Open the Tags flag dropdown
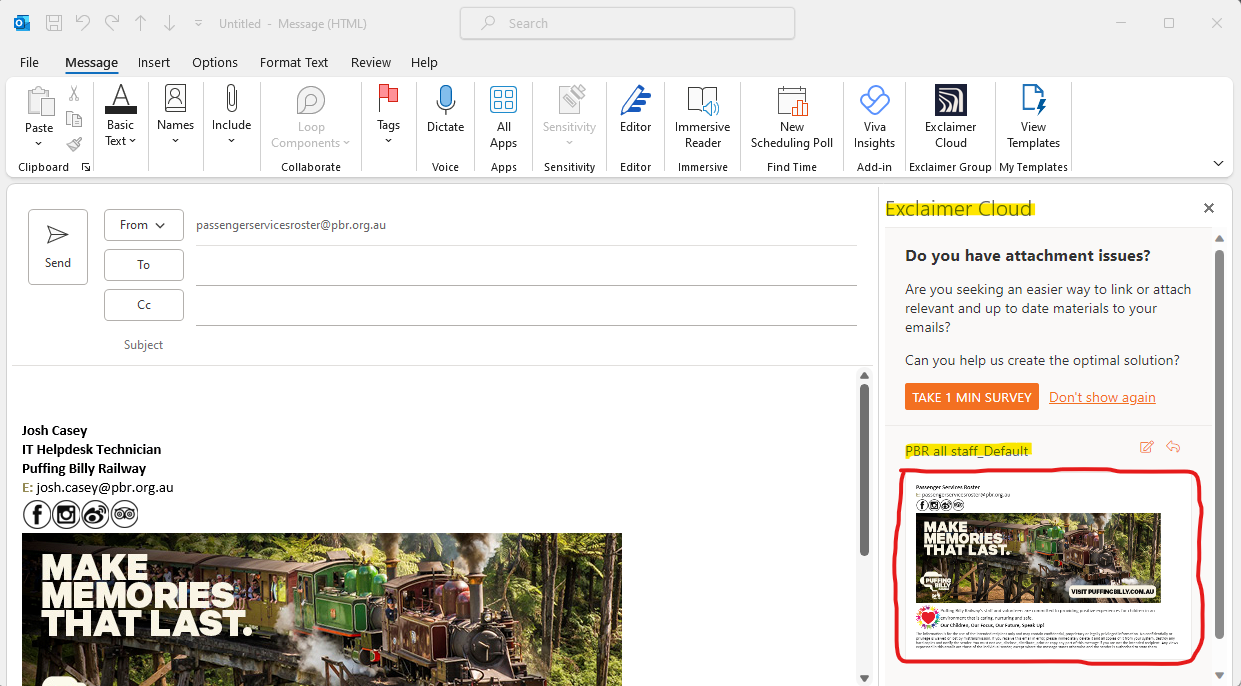This screenshot has width=1241, height=686. coord(388,116)
